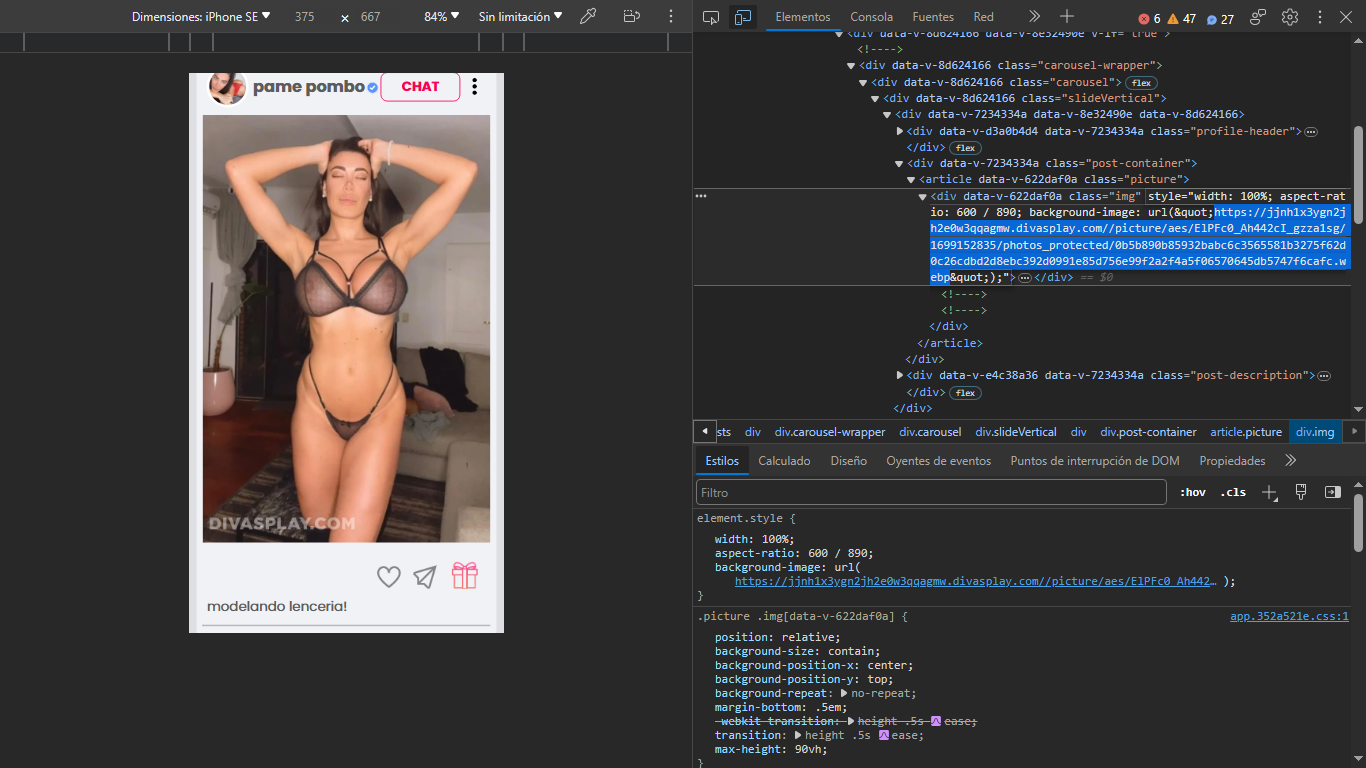Switch to the Calculado tab

784,461
